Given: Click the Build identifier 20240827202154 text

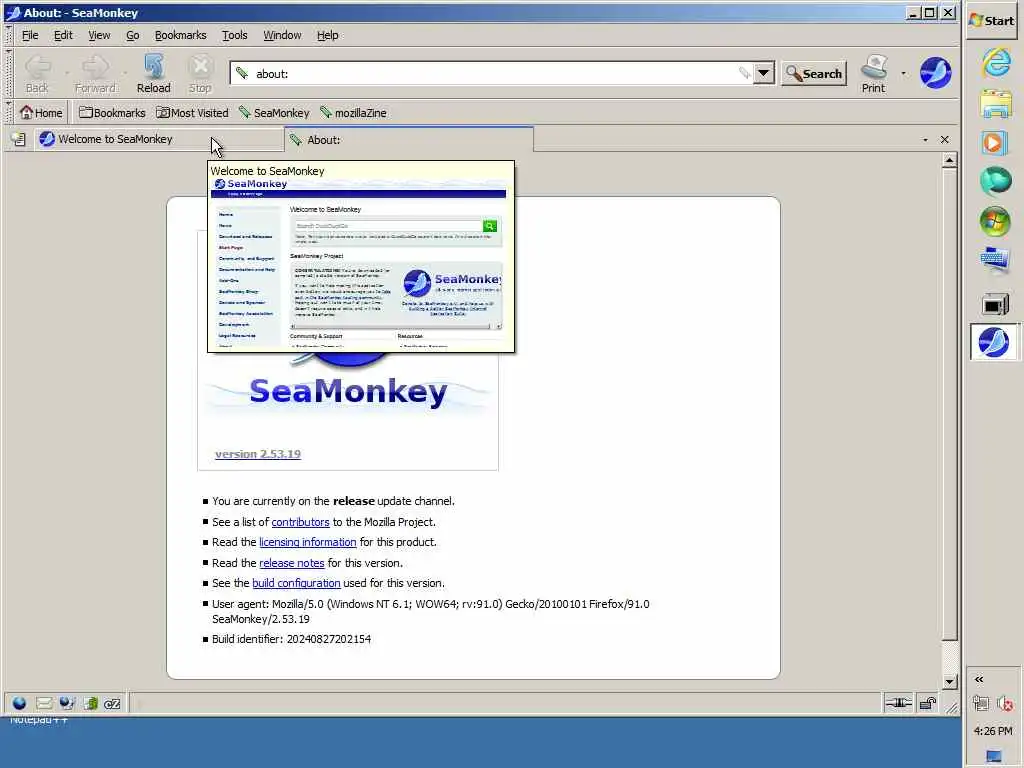Looking at the screenshot, I should [x=291, y=639].
